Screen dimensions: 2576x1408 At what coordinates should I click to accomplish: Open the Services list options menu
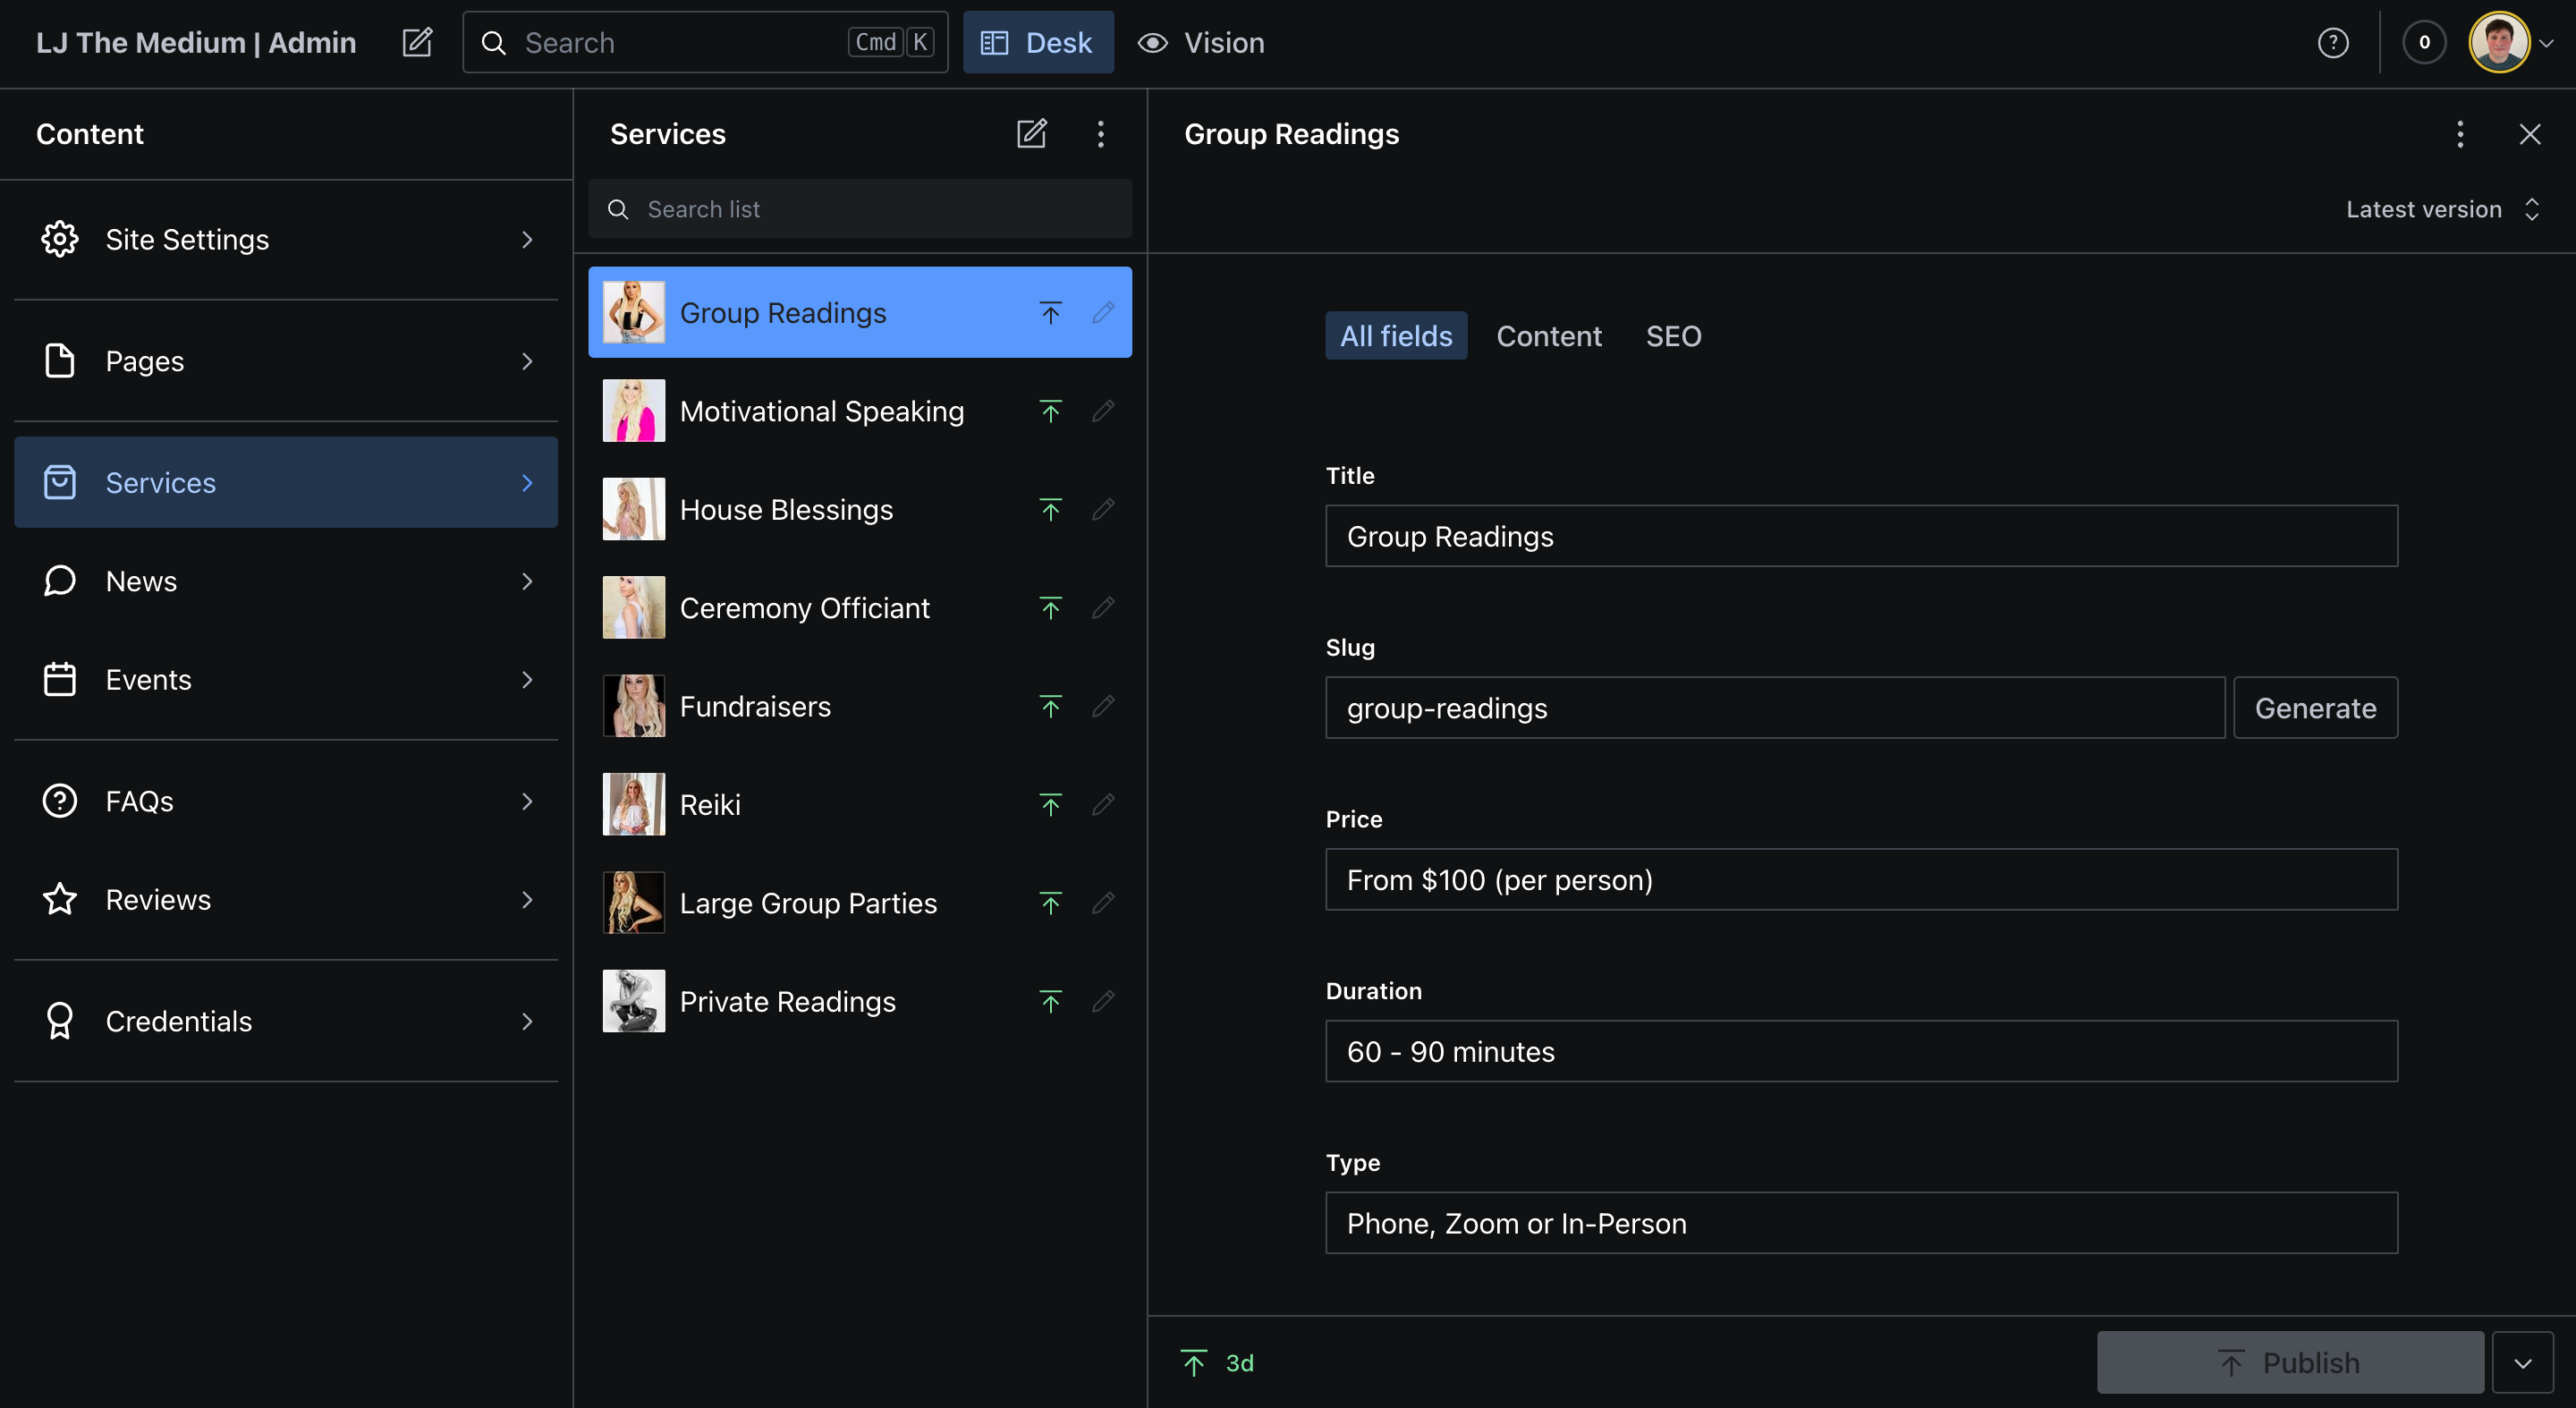(1100, 134)
